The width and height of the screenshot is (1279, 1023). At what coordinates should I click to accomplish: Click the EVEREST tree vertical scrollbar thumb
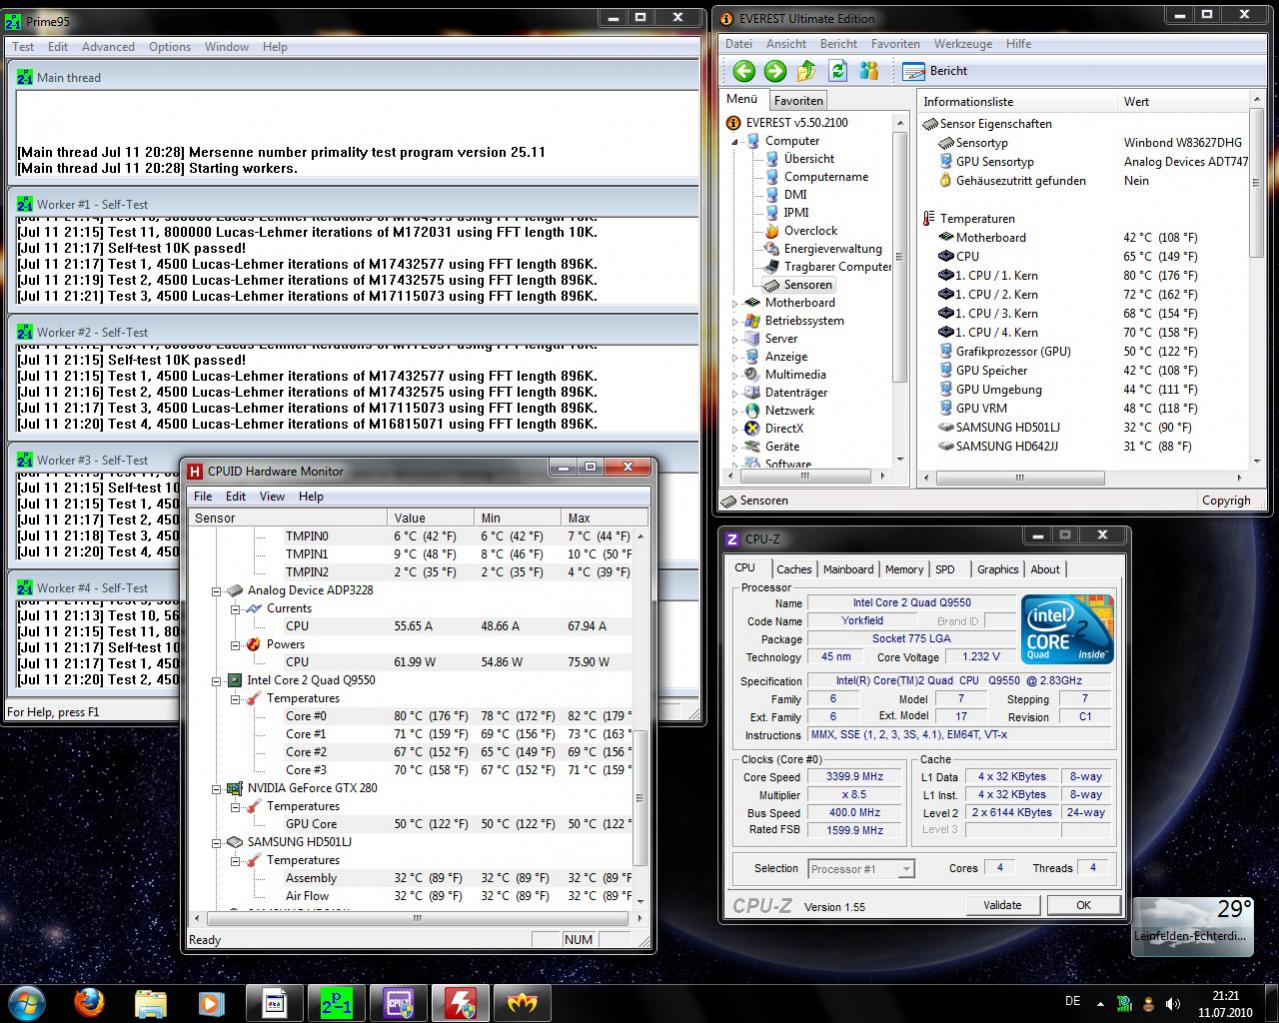[899, 256]
